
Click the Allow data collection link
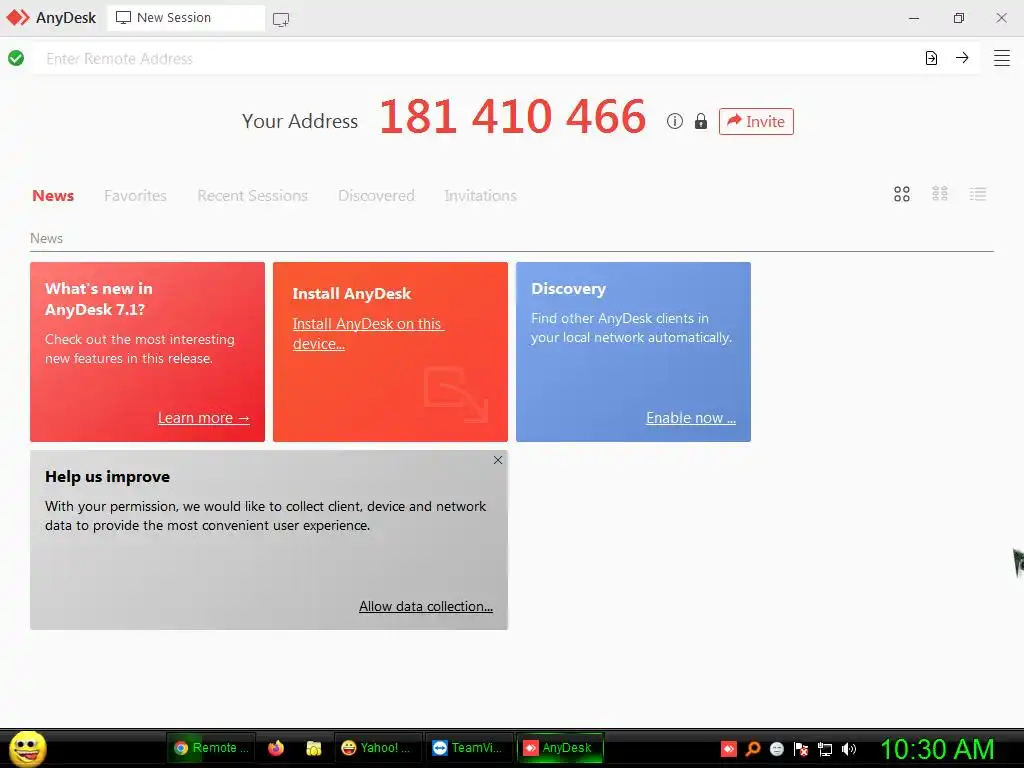coord(426,606)
